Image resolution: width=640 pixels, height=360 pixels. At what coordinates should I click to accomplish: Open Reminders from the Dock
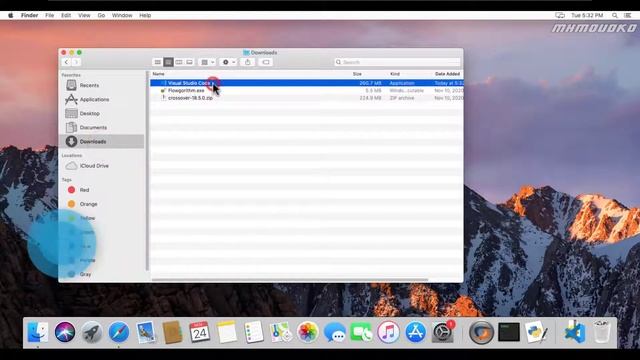coord(253,332)
